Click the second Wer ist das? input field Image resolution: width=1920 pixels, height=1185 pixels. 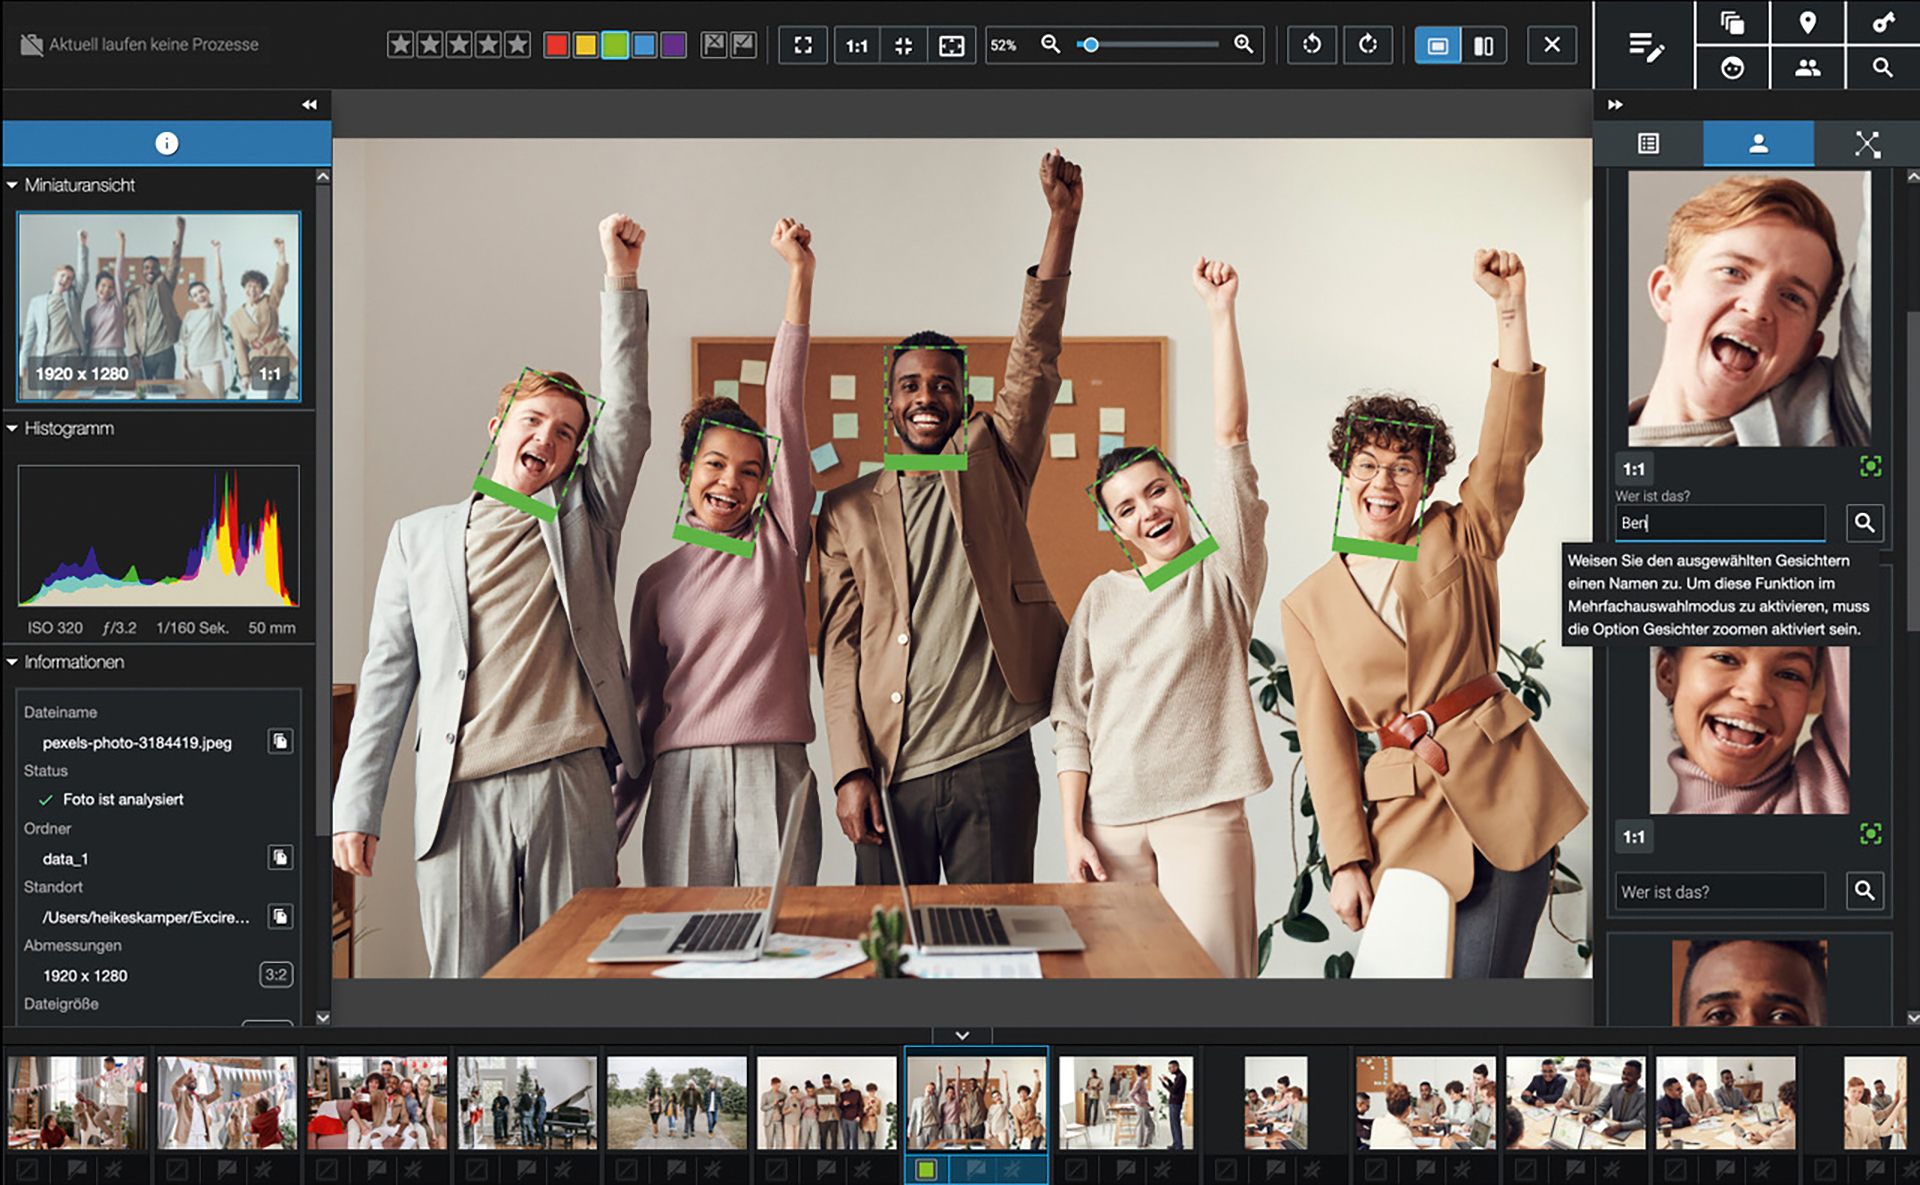(x=1720, y=891)
